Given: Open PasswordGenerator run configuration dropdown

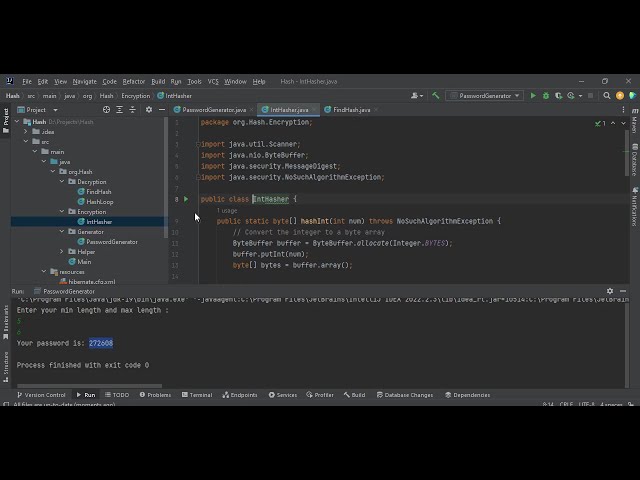Looking at the screenshot, I should (485, 96).
